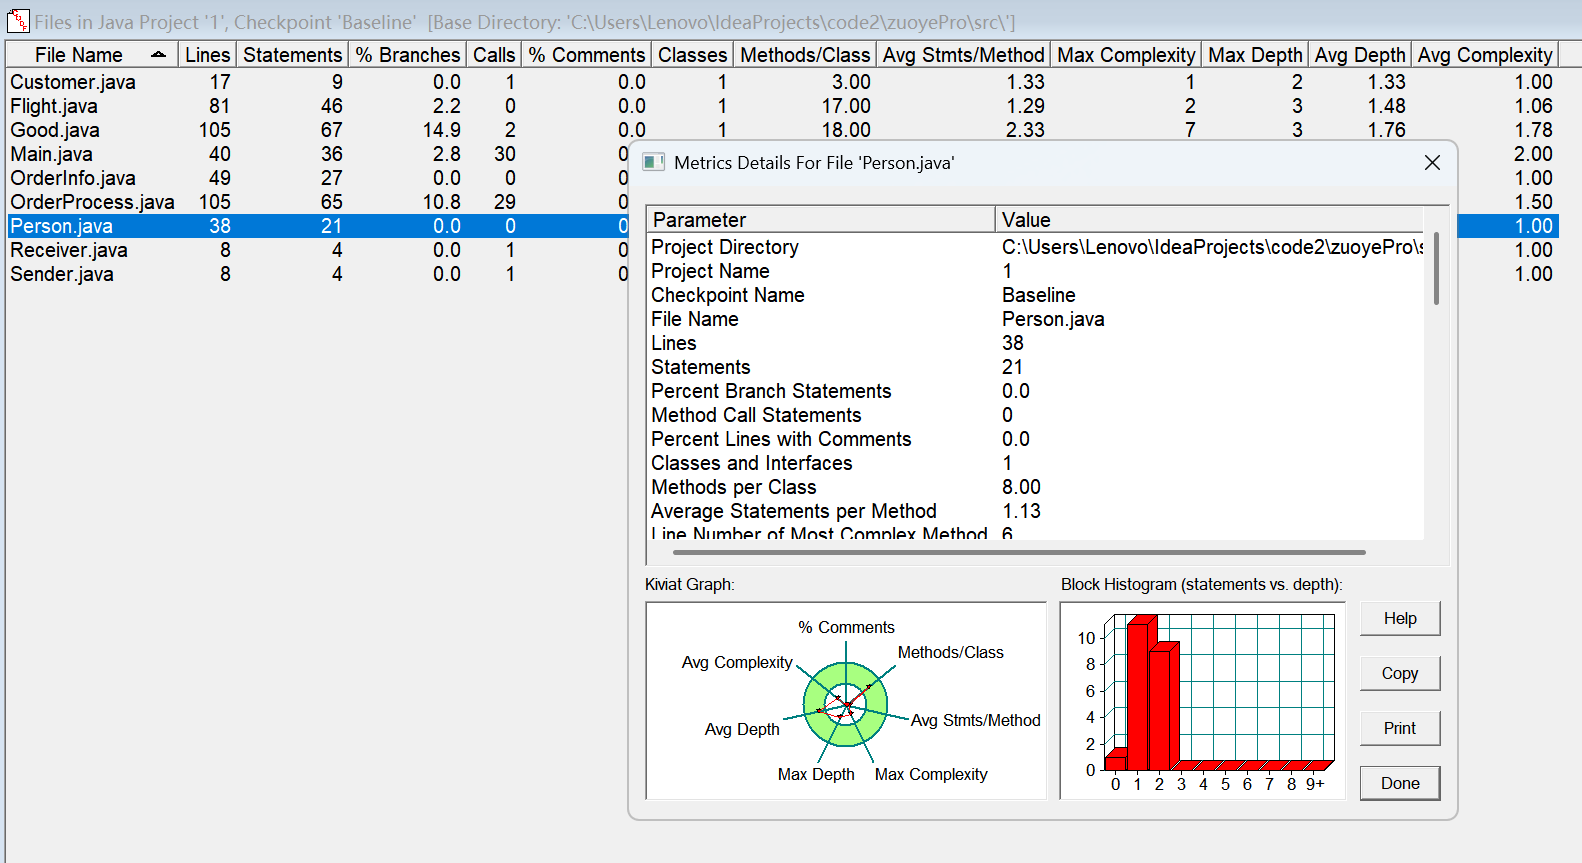The height and width of the screenshot is (863, 1582).
Task: Click the Block Histogram chart
Action: [1202, 700]
